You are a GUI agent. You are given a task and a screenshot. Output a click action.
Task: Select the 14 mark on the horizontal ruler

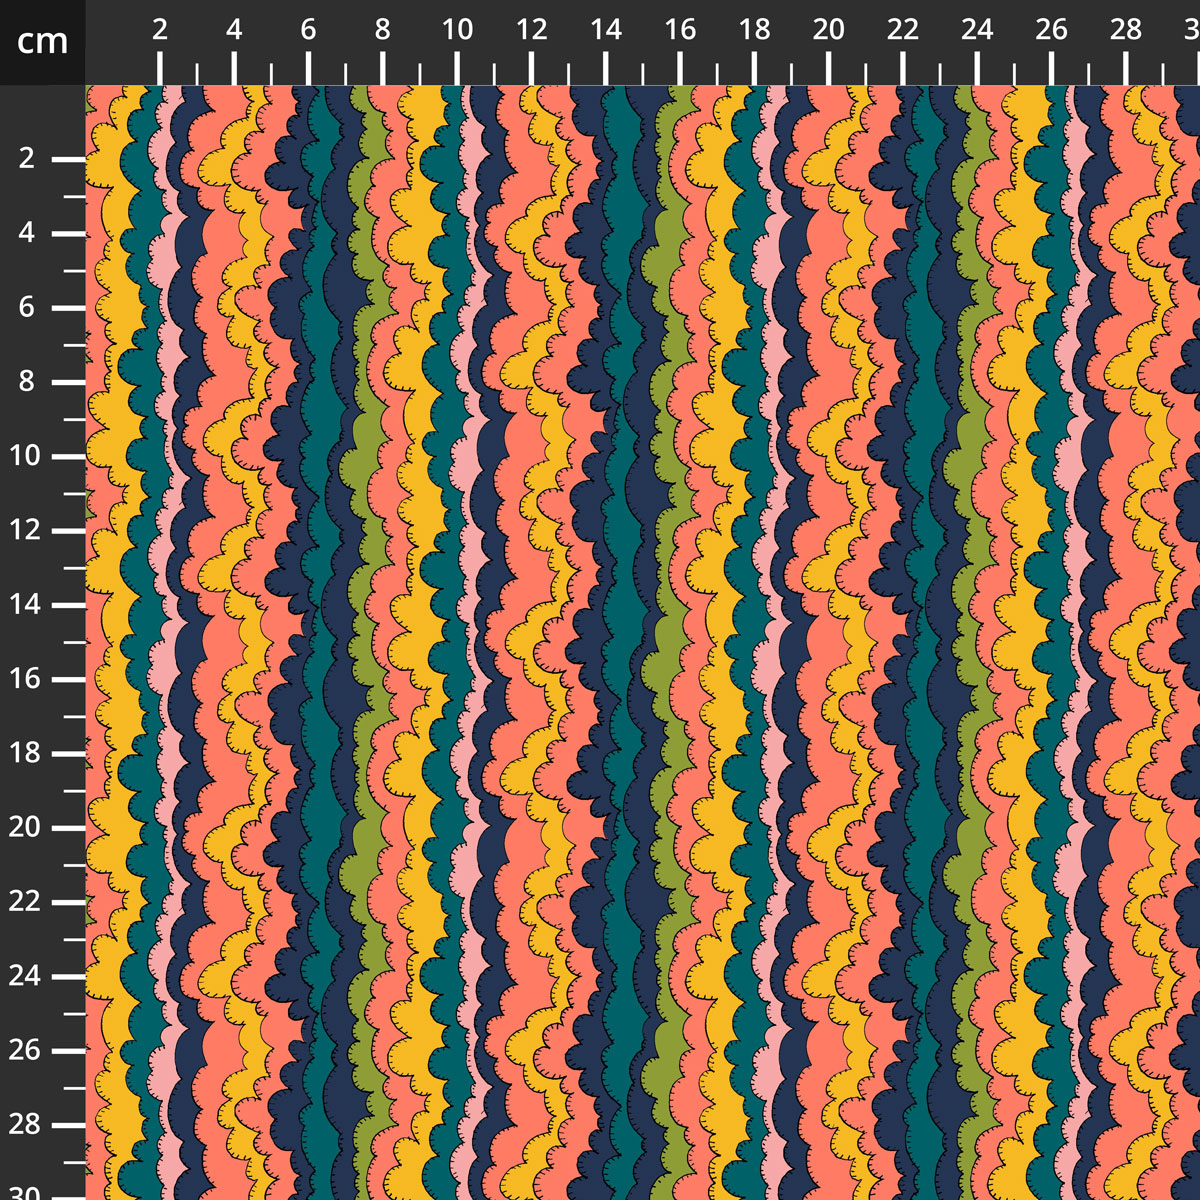[x=605, y=30]
